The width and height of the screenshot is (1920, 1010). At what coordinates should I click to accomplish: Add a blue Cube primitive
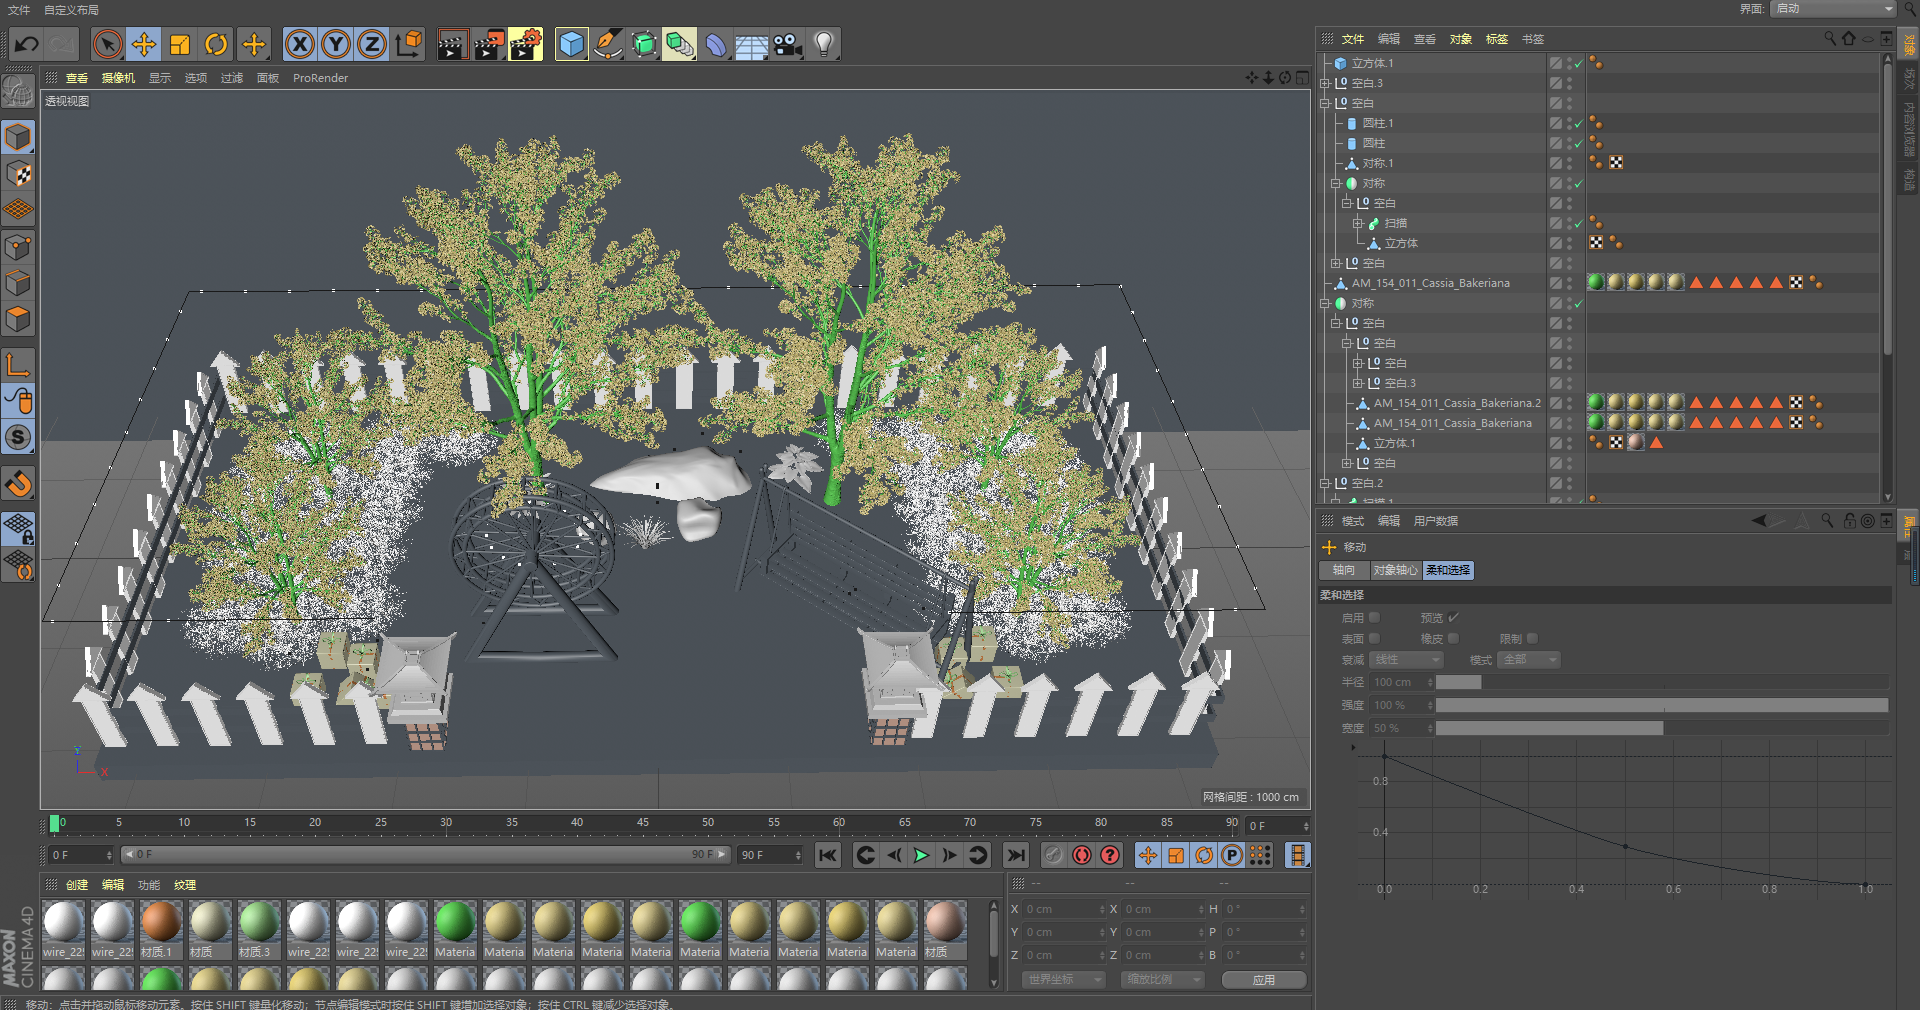[571, 44]
